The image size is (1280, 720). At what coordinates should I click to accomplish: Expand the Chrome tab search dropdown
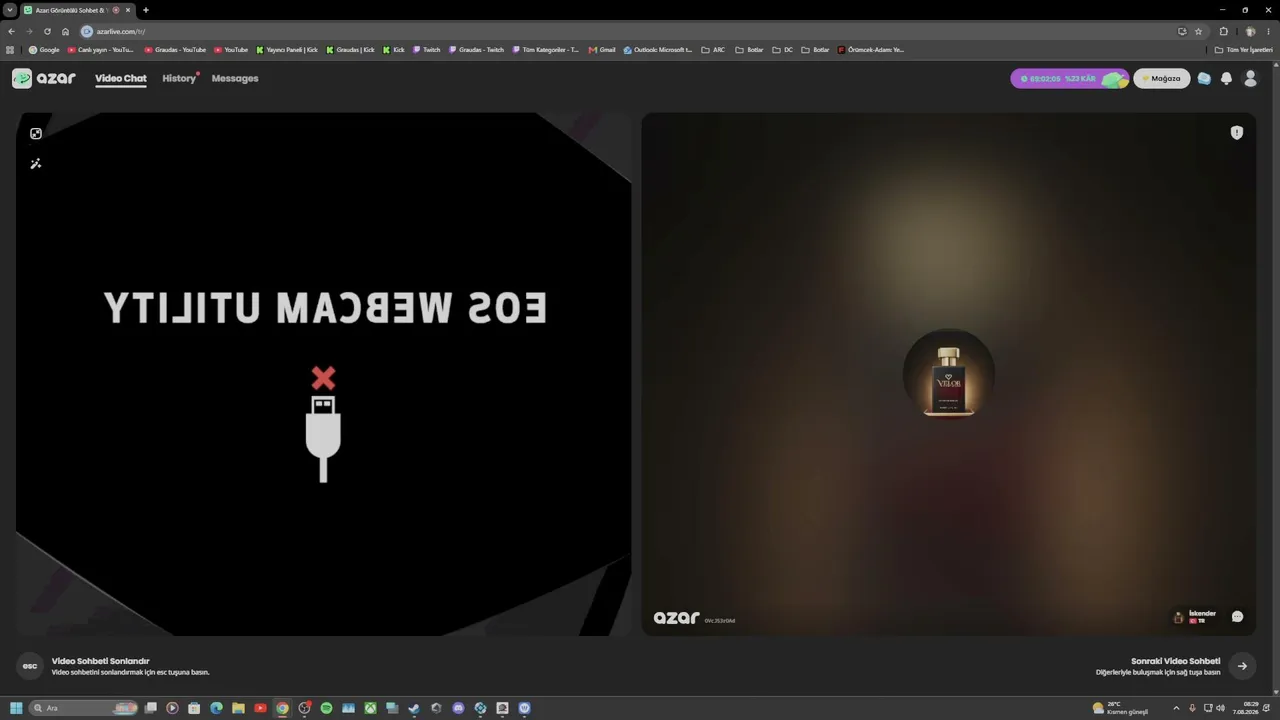tap(10, 10)
